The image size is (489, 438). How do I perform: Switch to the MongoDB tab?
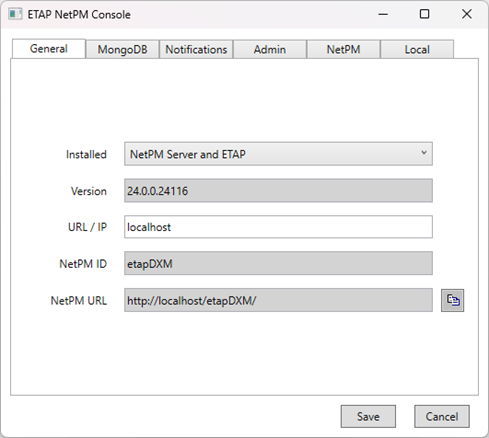(122, 49)
